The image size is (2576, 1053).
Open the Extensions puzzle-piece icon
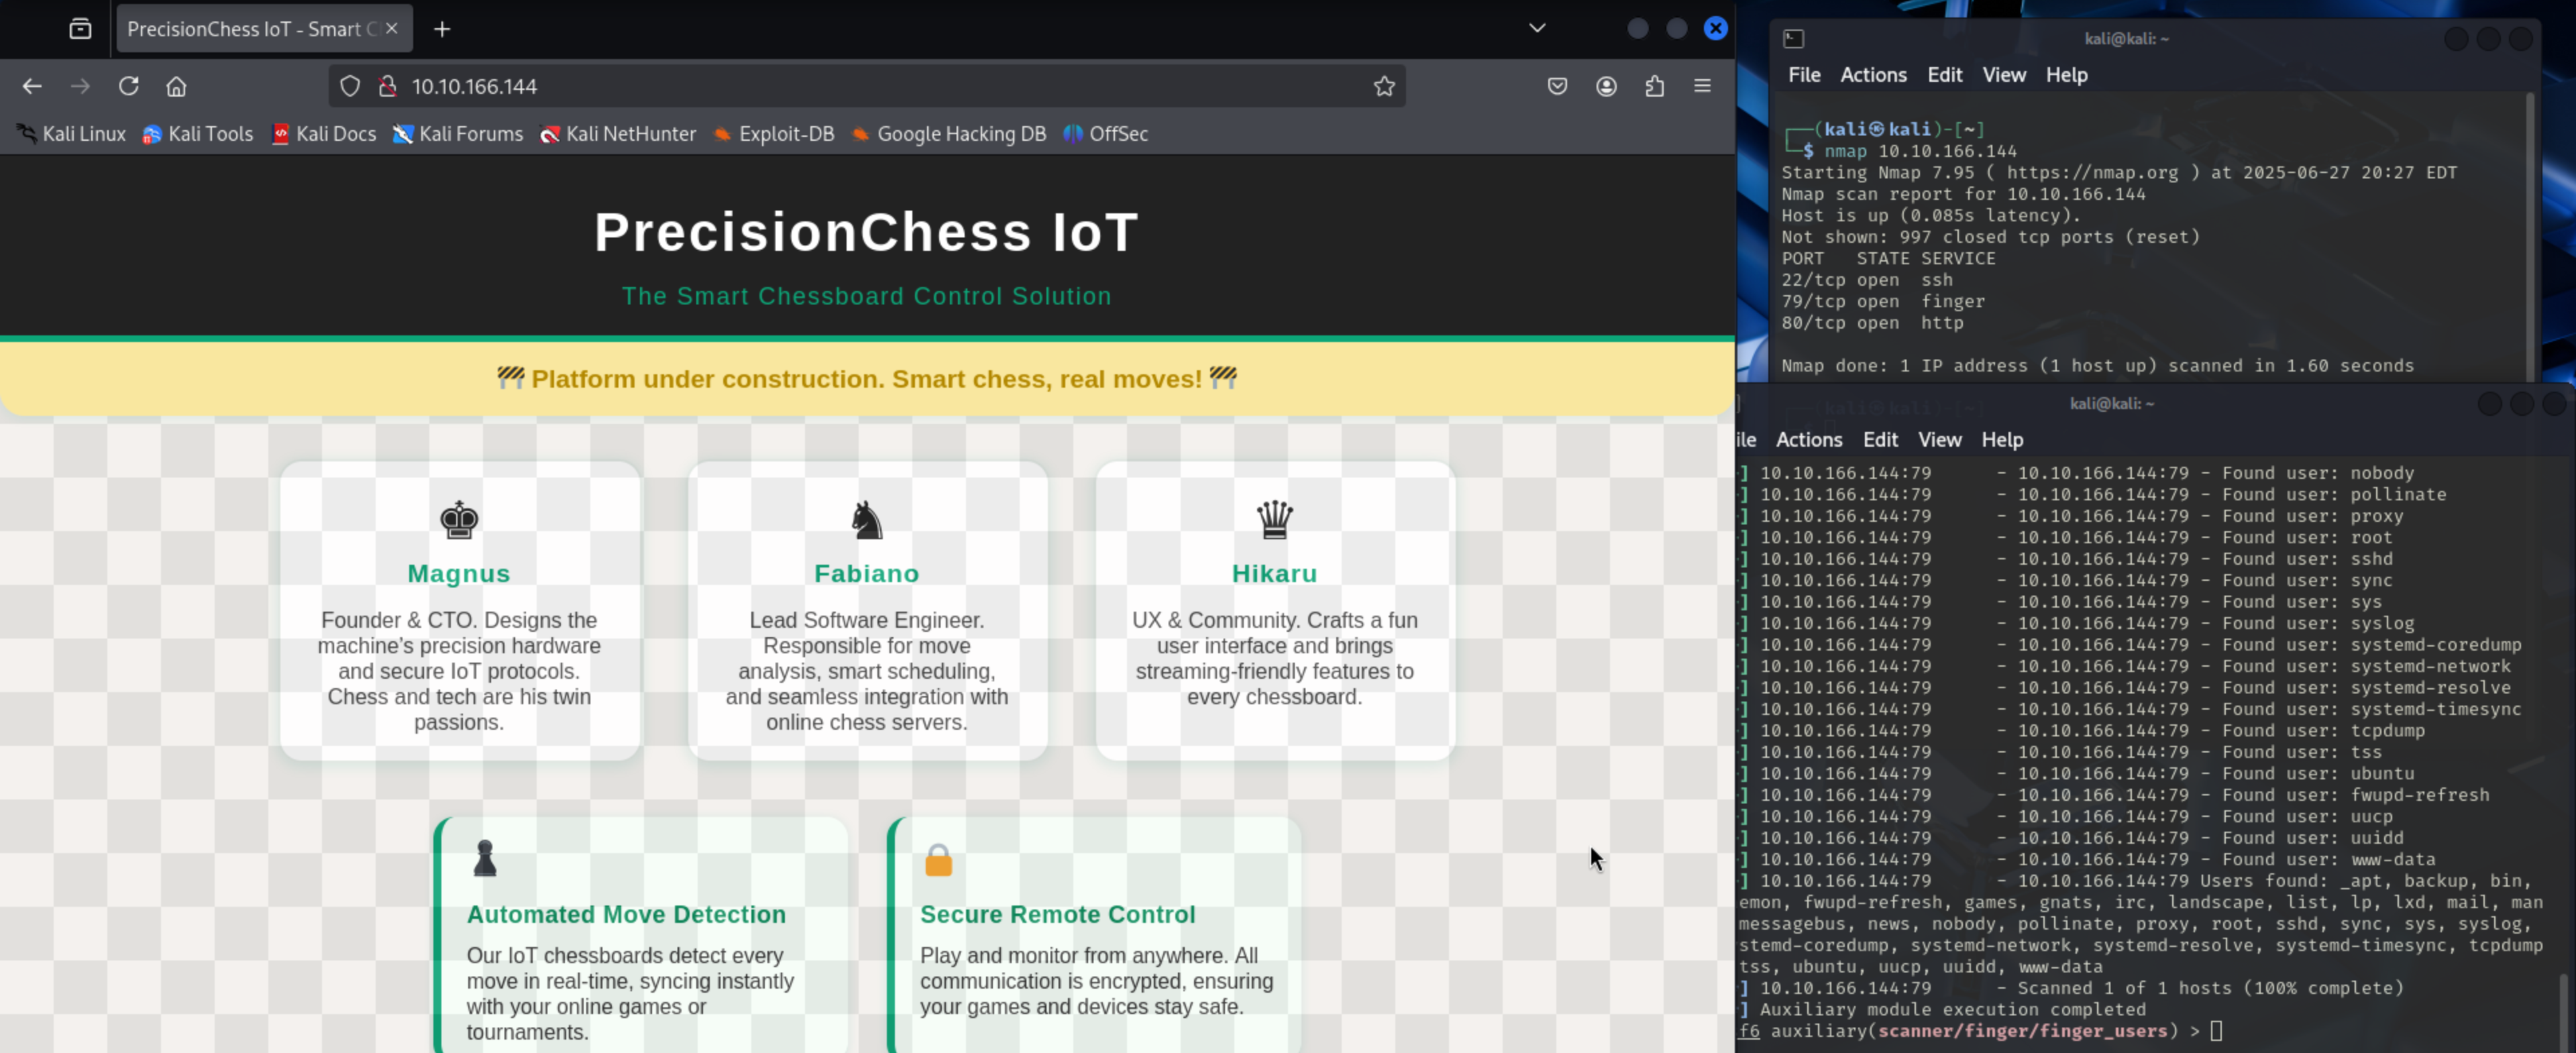click(x=1654, y=86)
